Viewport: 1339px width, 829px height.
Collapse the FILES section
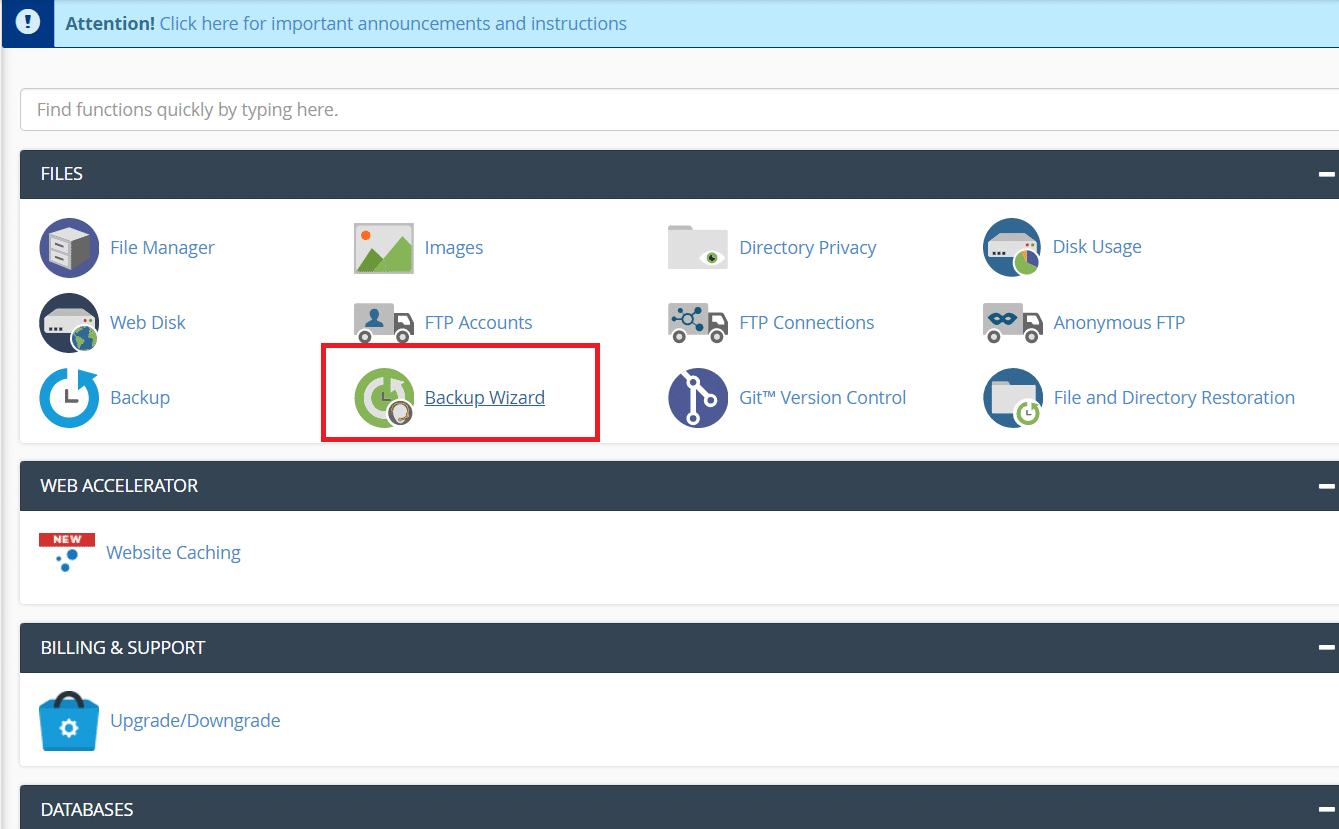[x=1326, y=174]
